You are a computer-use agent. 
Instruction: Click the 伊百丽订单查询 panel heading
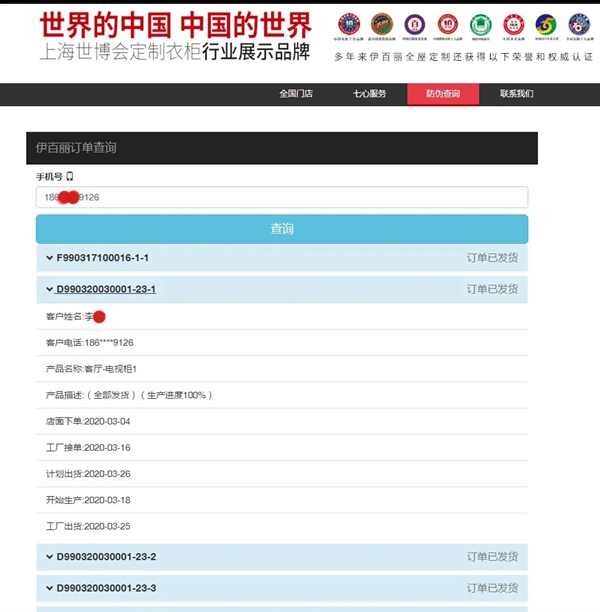pos(282,148)
